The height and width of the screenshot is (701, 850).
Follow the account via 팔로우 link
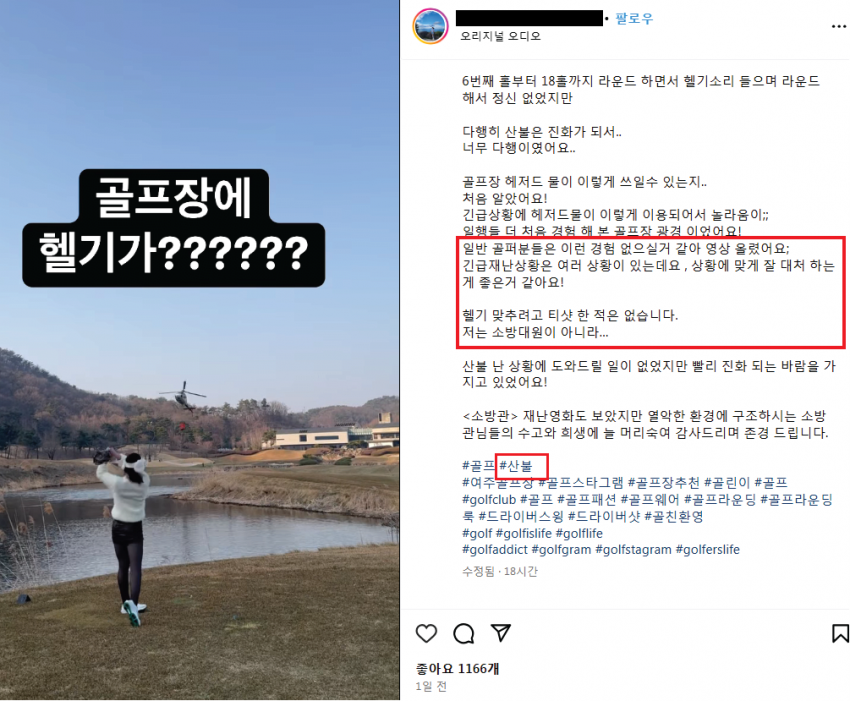634,19
